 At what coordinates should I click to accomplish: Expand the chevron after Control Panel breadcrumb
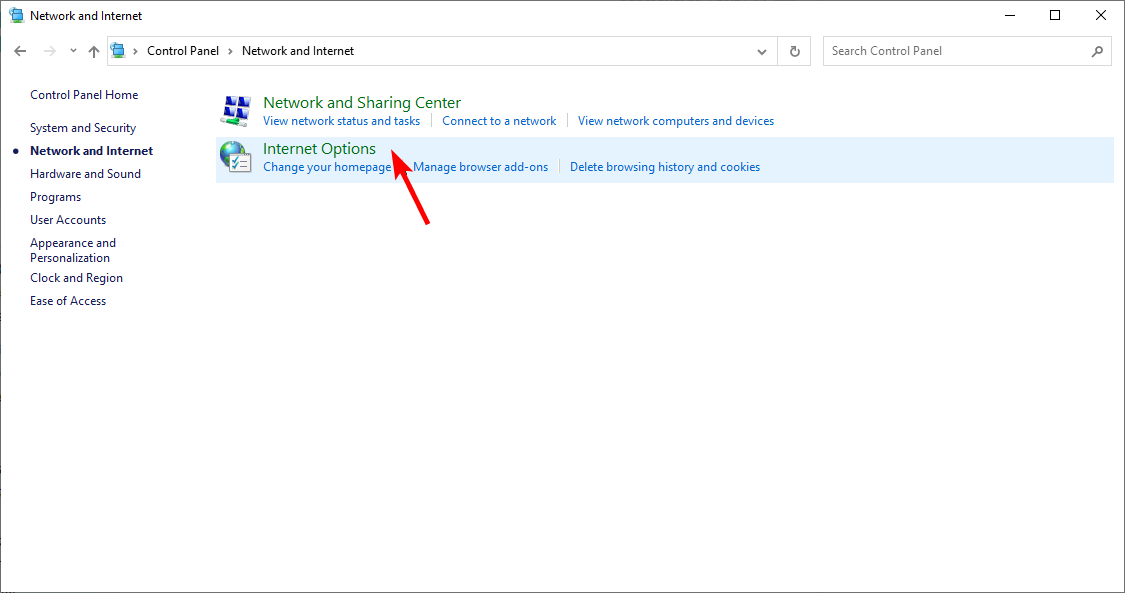[230, 51]
